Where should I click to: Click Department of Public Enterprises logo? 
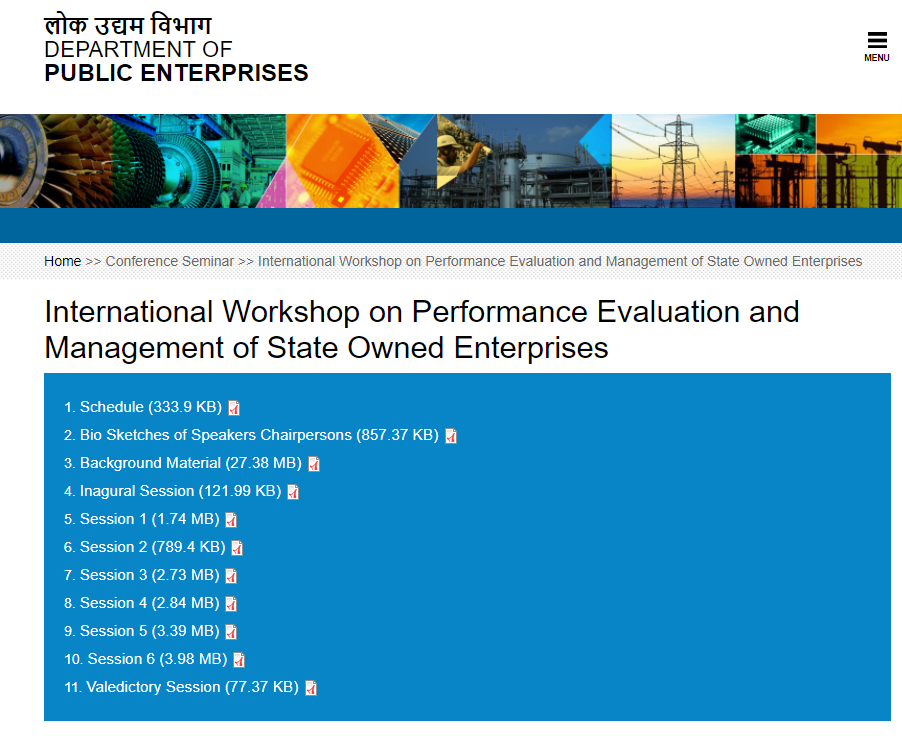176,49
